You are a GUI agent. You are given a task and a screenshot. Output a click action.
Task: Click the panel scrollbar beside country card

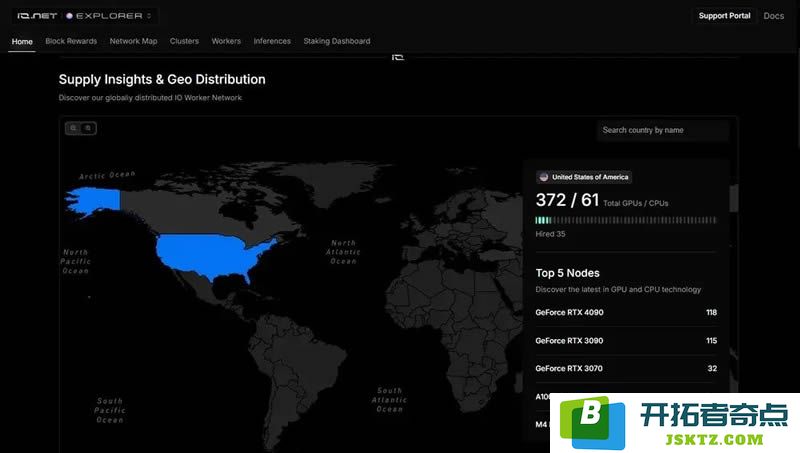tap(734, 198)
